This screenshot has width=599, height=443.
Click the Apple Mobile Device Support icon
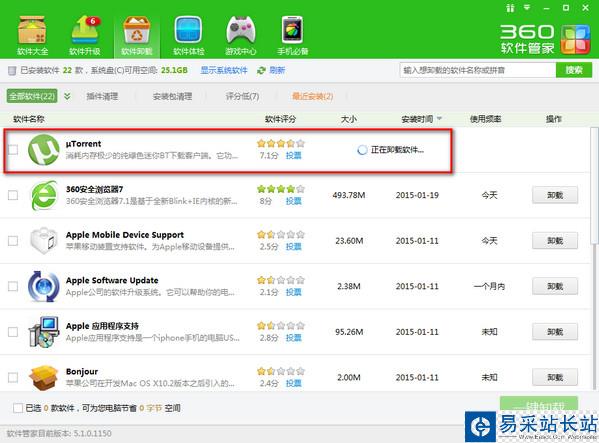coord(44,241)
